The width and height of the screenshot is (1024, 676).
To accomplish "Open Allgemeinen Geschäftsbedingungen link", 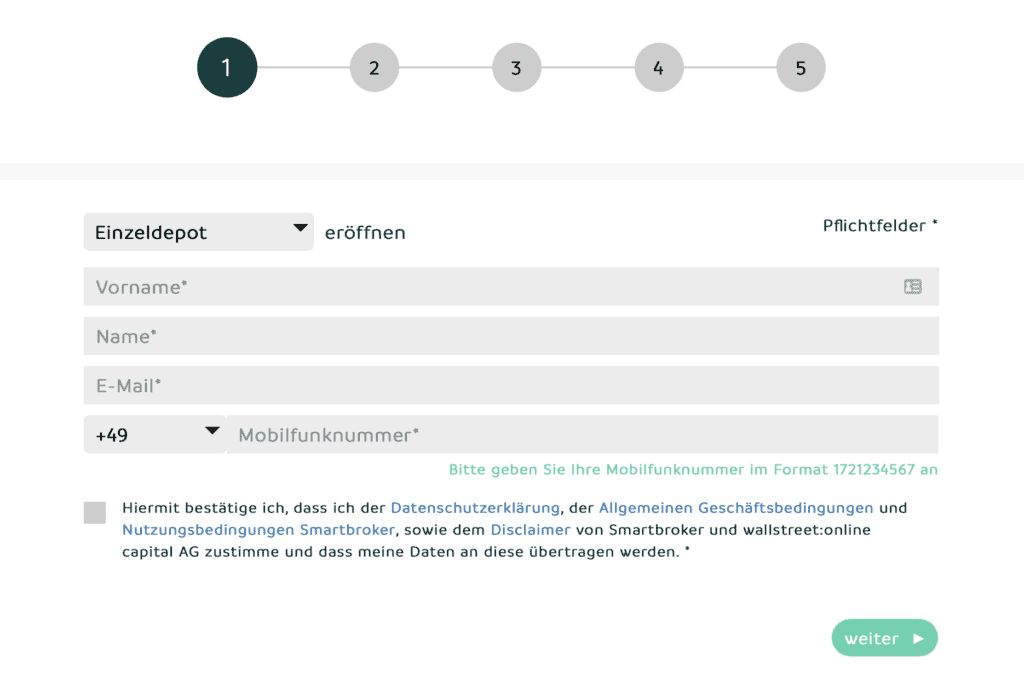I will click(736, 508).
